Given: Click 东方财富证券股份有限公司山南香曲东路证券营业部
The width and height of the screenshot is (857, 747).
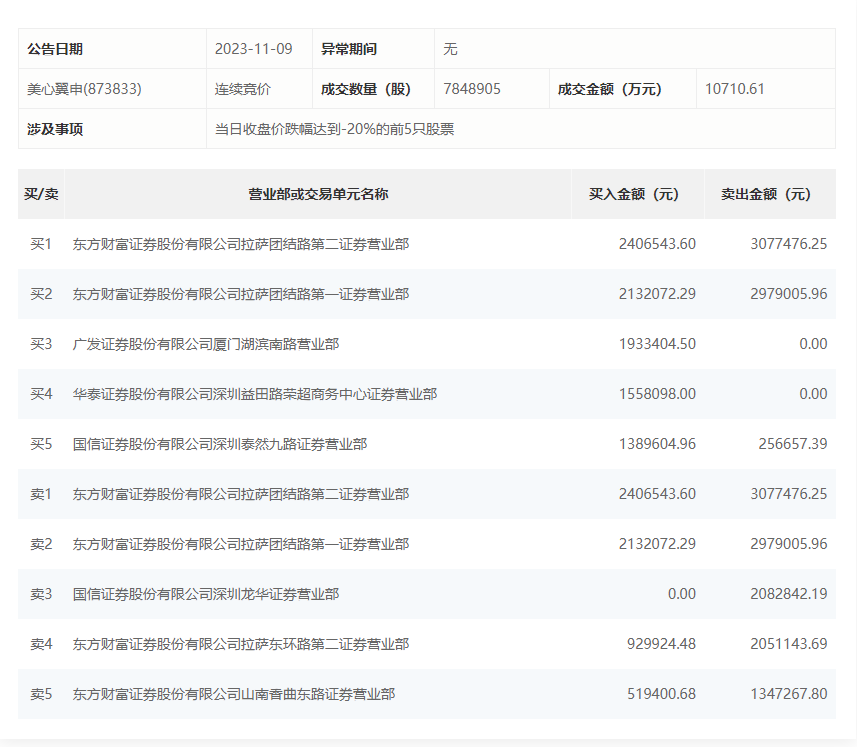Looking at the screenshot, I should click(234, 694).
